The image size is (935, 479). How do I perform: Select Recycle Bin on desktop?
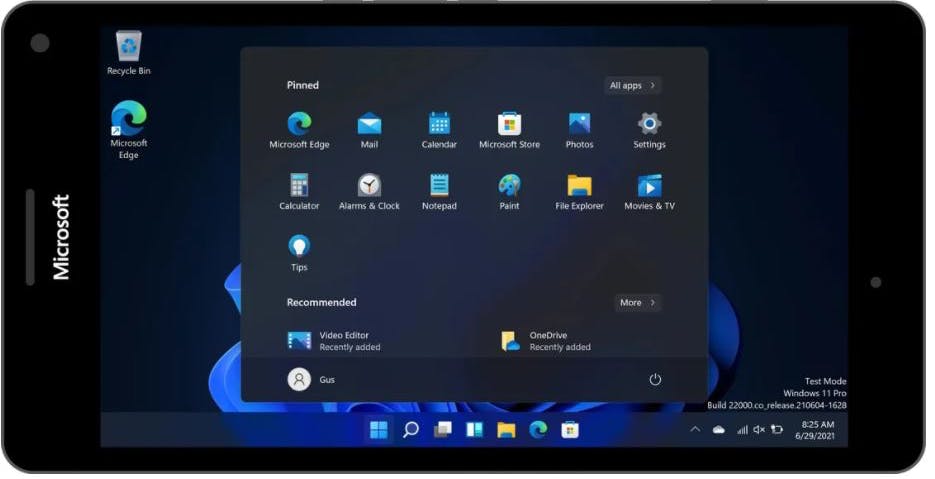128,53
